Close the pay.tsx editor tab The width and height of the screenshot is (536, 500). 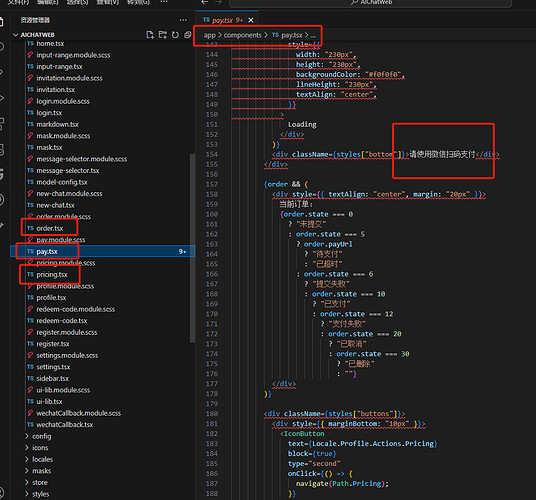click(251, 20)
